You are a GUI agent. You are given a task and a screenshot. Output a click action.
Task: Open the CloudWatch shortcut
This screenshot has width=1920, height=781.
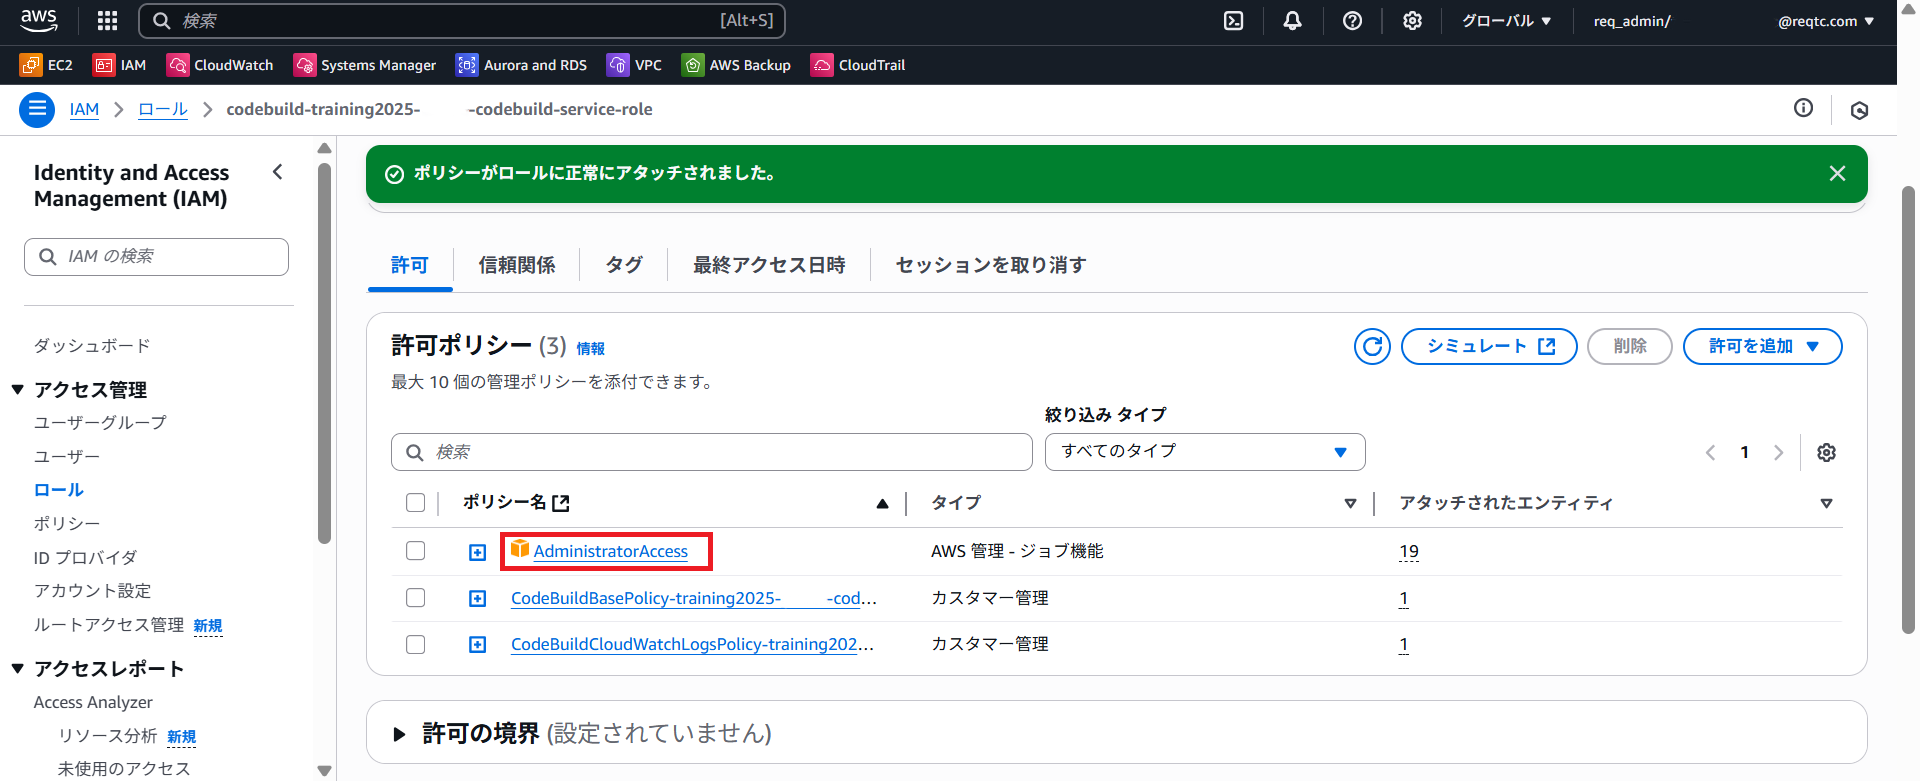[220, 65]
